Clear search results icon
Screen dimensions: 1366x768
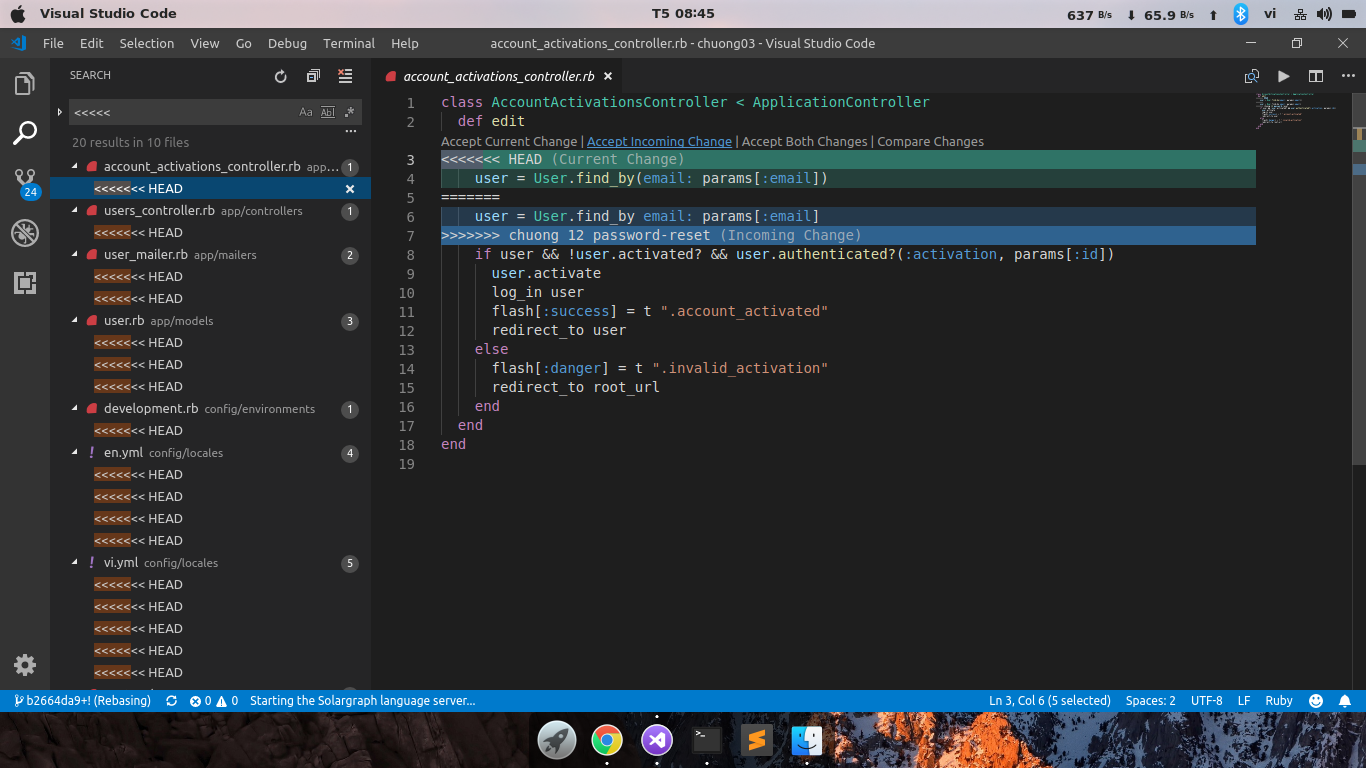point(345,76)
